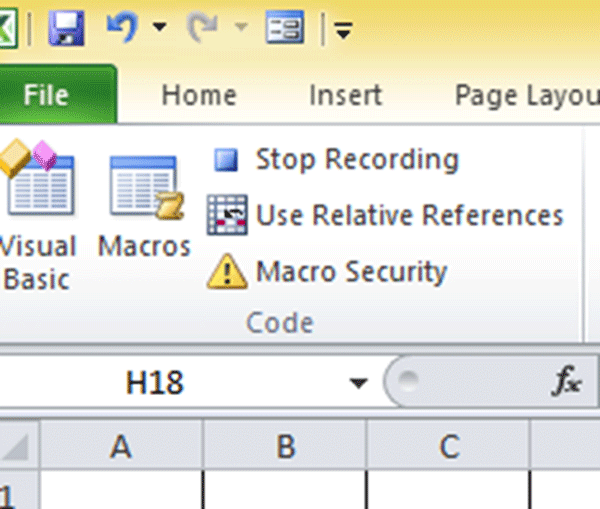This screenshot has width=600, height=509.
Task: Open the Macros list
Action: [x=144, y=207]
